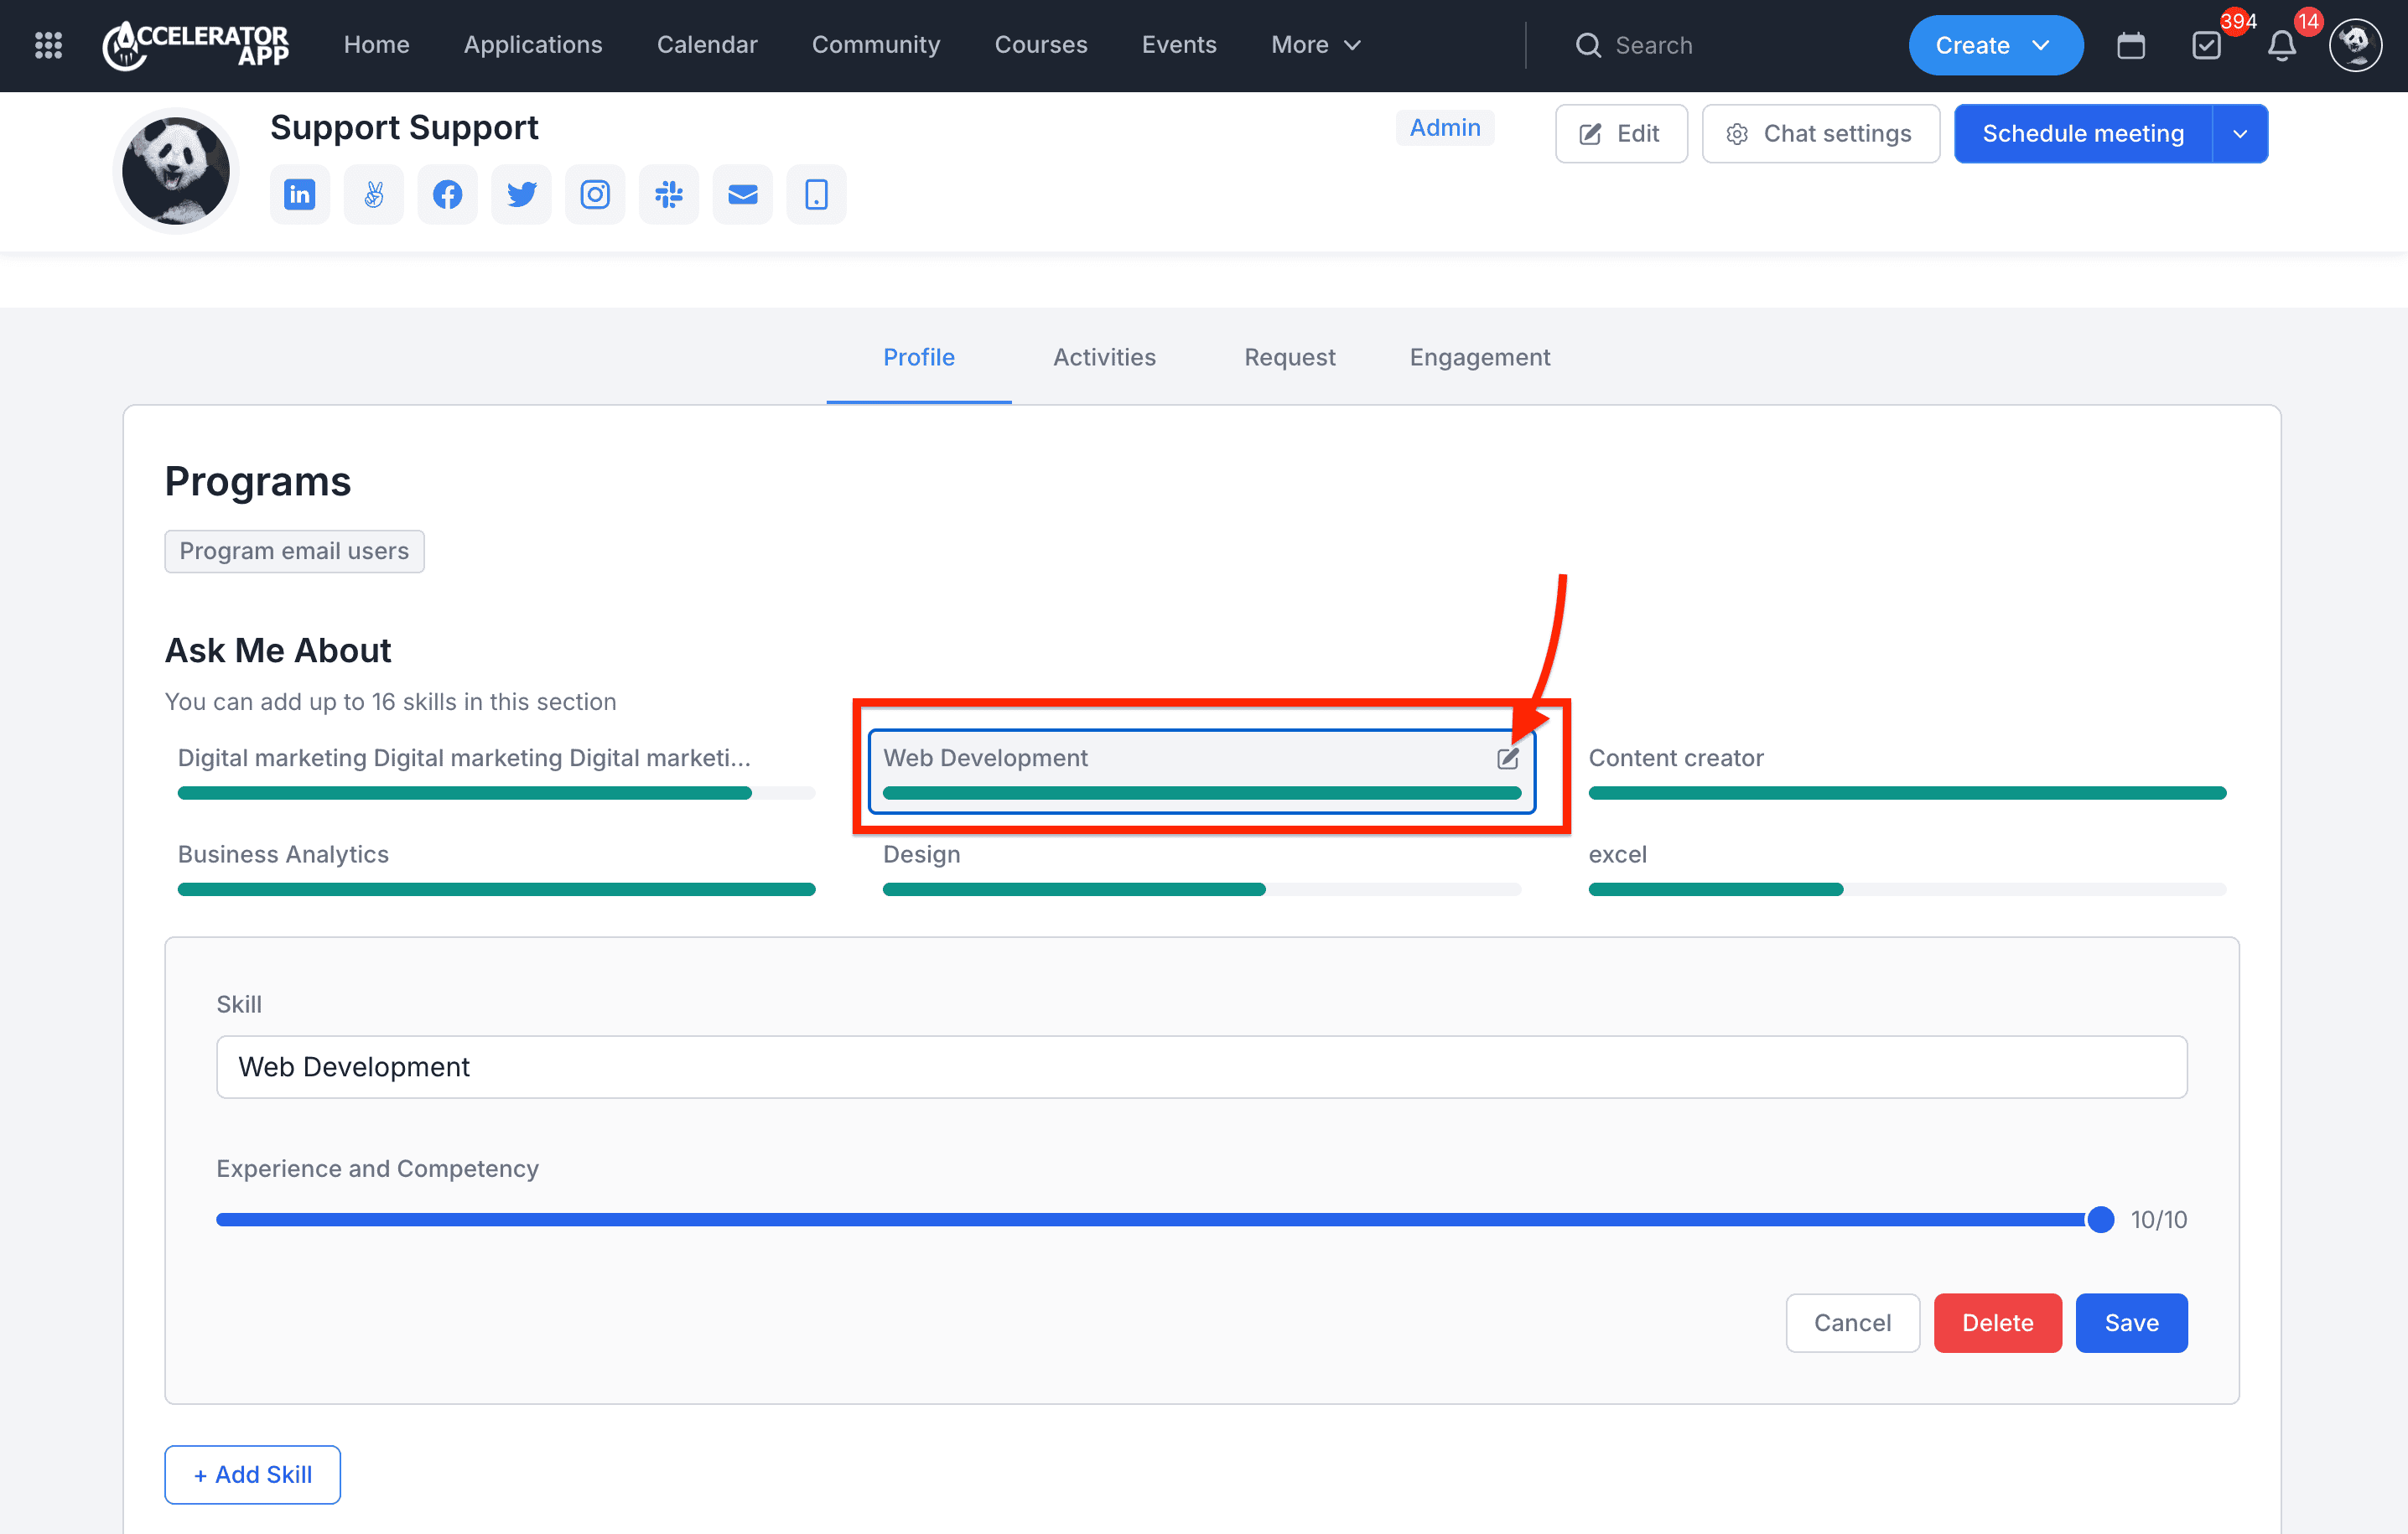Open the Slack link icon
Image resolution: width=2408 pixels, height=1534 pixels.
coord(668,194)
